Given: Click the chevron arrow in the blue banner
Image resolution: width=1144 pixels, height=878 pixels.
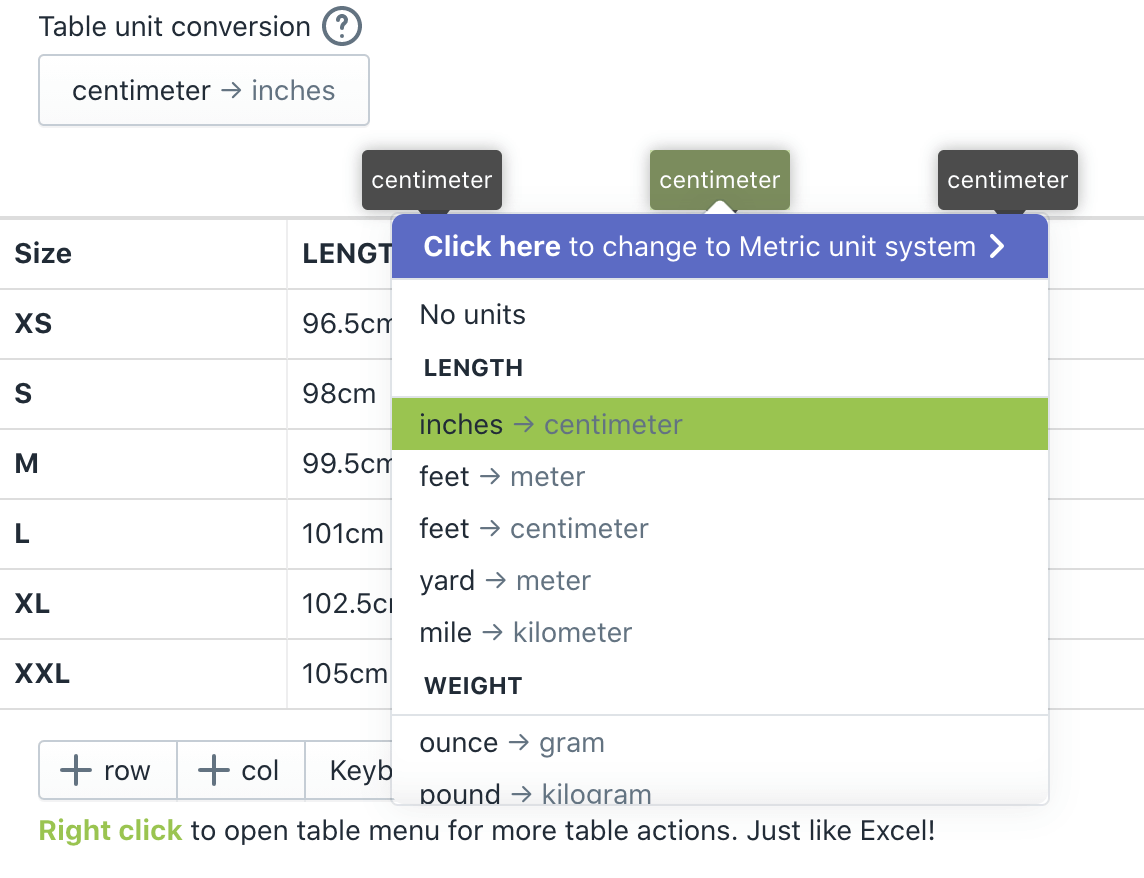Looking at the screenshot, I should point(996,247).
